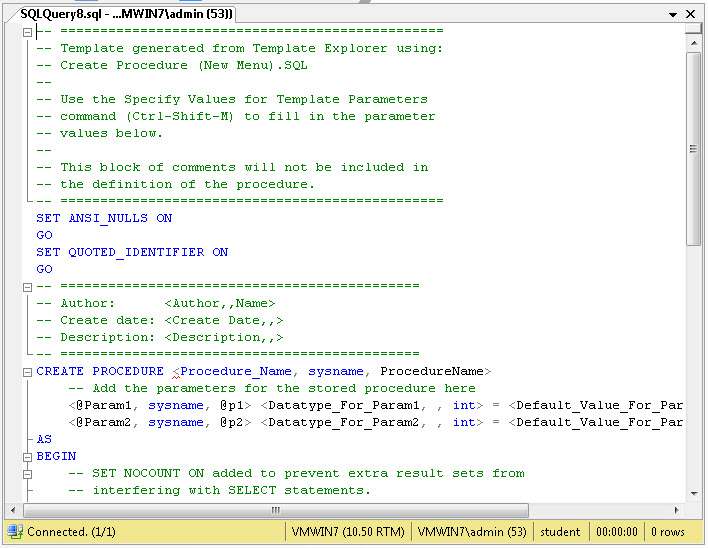Click 'VMWIN7\admin (53)' in status bar

pos(472,532)
